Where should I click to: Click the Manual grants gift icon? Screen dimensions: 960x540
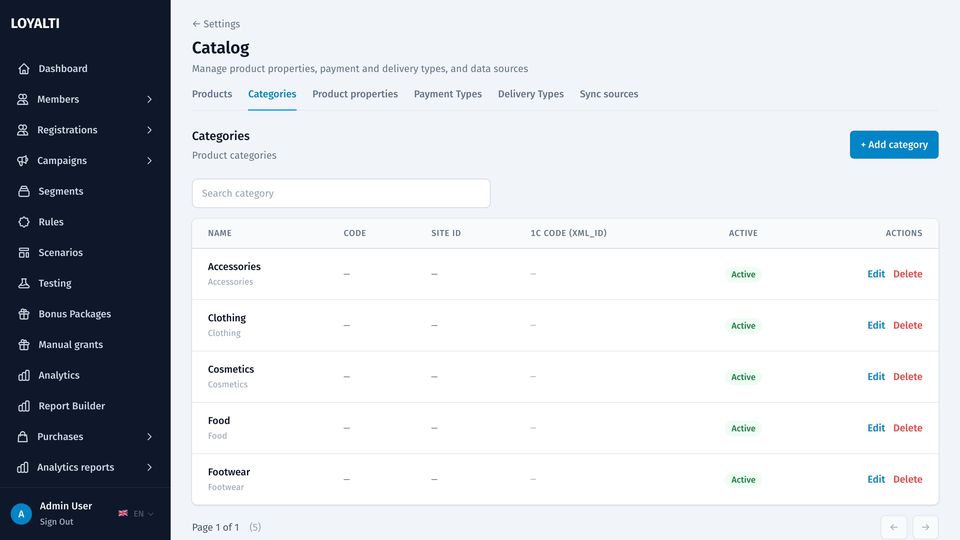point(24,344)
